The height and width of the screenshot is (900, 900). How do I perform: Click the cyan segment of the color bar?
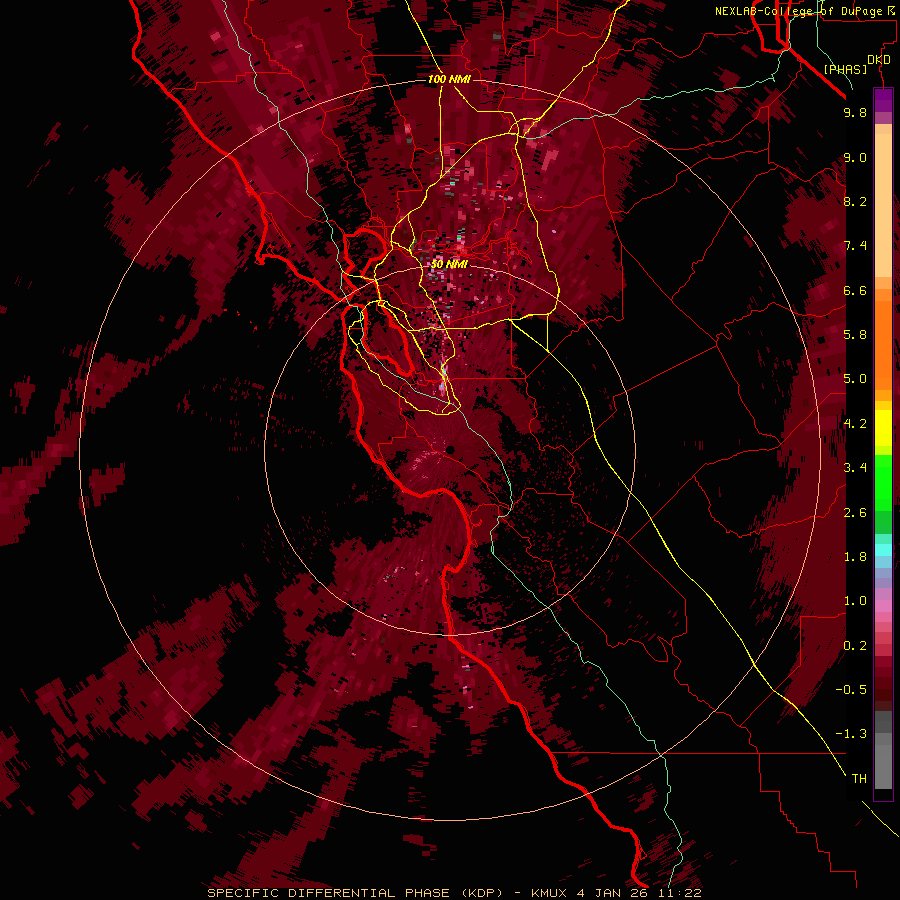point(883,550)
